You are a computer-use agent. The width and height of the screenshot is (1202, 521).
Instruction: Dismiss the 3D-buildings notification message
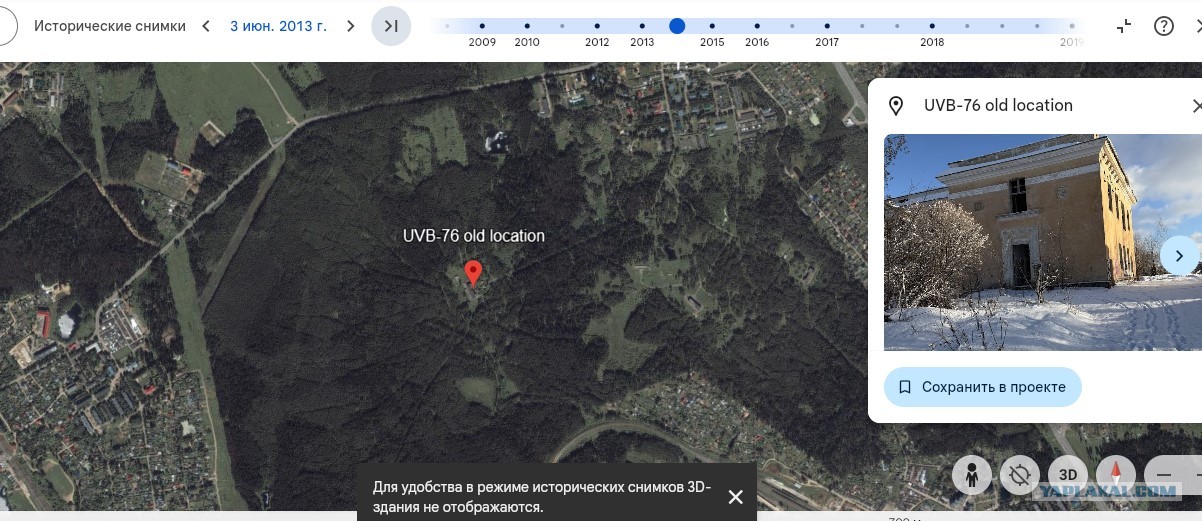click(735, 496)
